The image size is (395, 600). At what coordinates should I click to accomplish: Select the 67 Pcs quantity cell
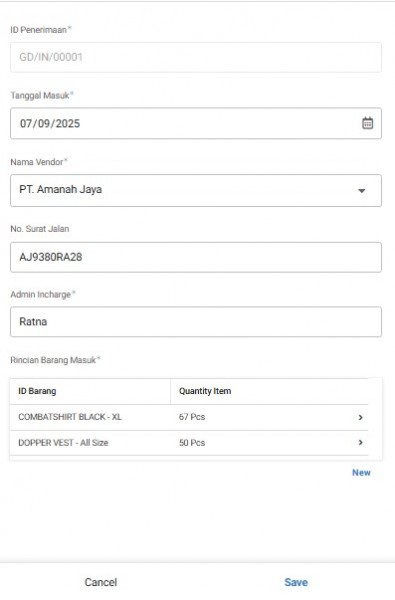[x=192, y=417]
